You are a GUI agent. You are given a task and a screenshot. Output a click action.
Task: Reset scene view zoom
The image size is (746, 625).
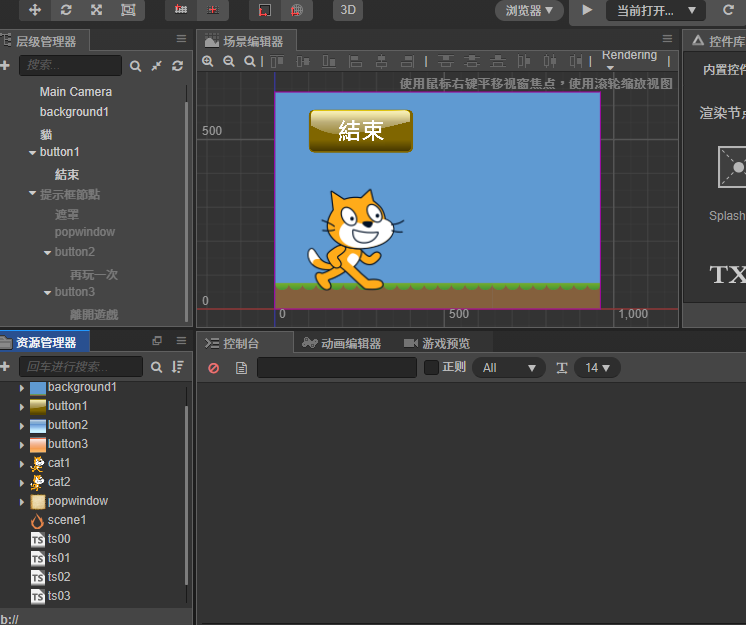250,61
